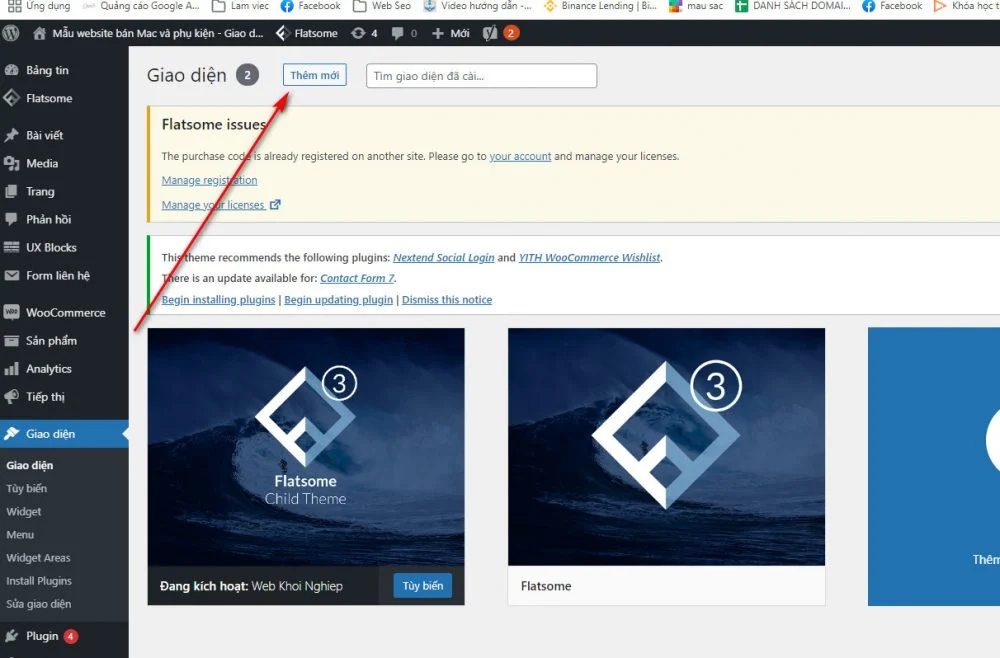
Task: Click the theme search input field
Action: tap(481, 76)
